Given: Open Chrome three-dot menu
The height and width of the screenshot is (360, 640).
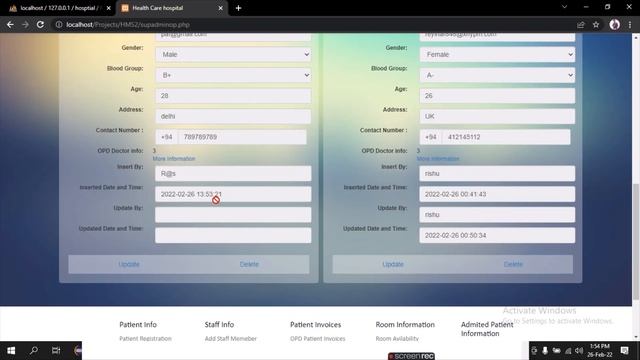Looking at the screenshot, I should point(630,25).
